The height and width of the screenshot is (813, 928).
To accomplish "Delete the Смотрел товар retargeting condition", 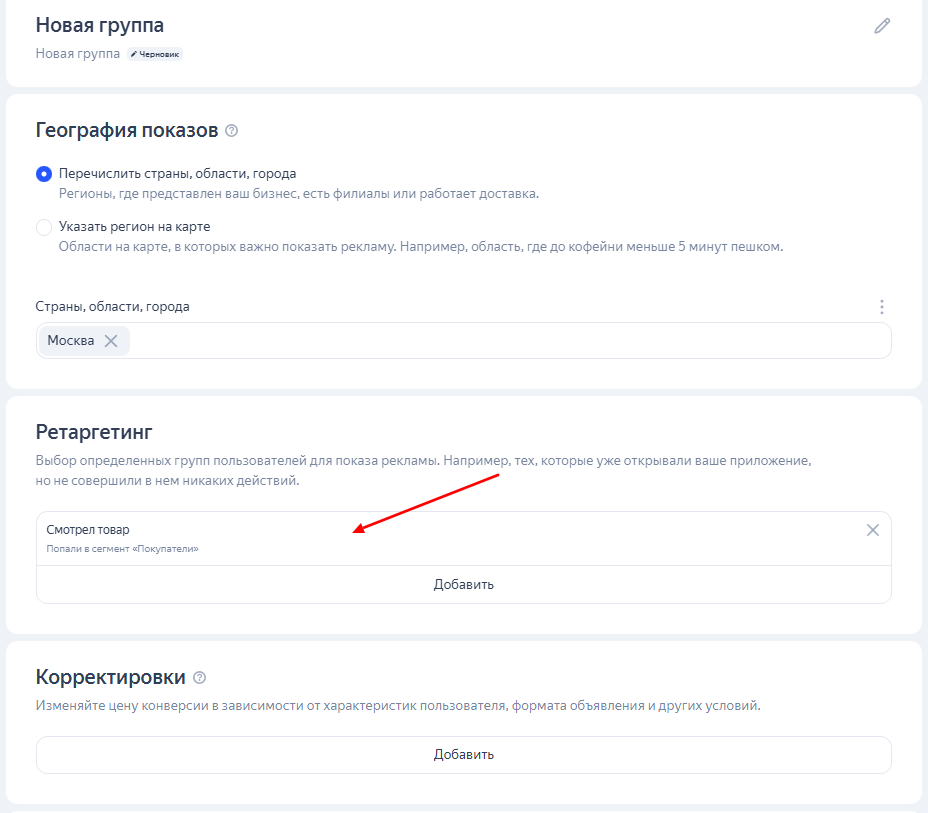I will (872, 530).
